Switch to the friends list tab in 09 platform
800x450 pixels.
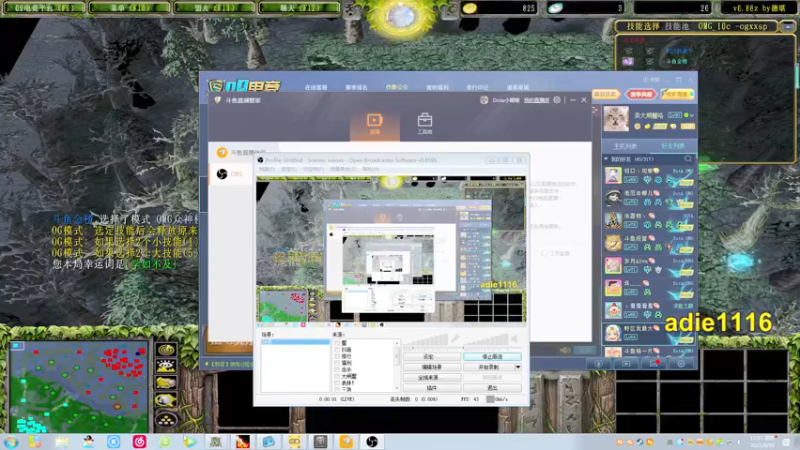[x=672, y=146]
